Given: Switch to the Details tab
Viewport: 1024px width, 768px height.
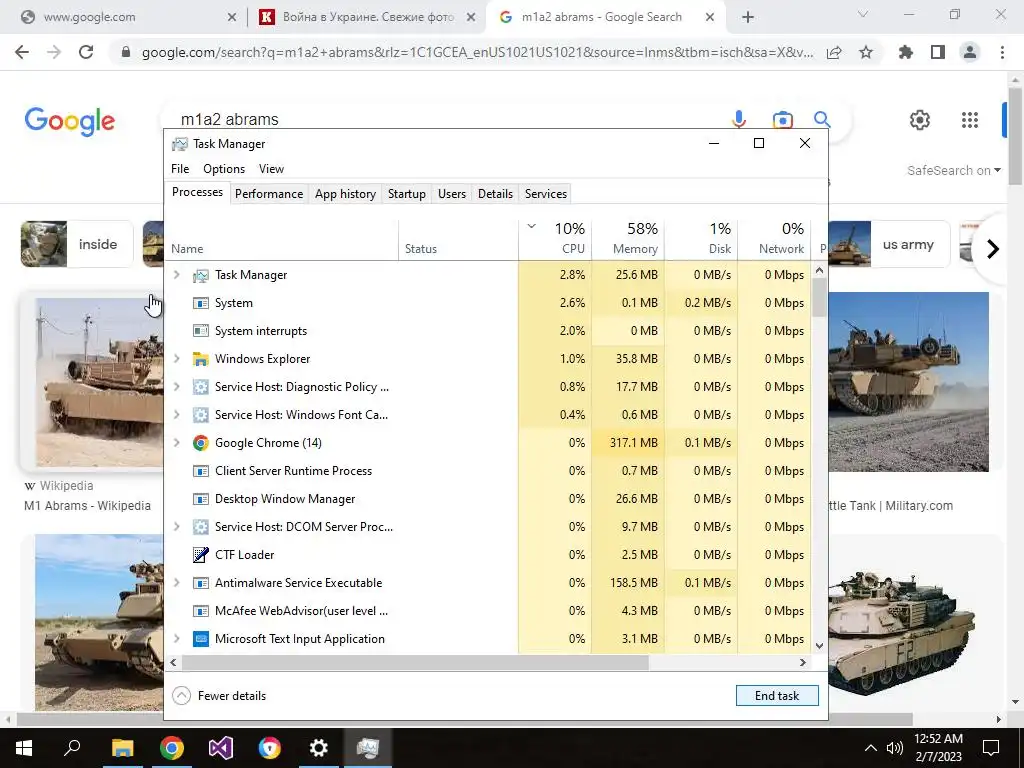Looking at the screenshot, I should 495,194.
